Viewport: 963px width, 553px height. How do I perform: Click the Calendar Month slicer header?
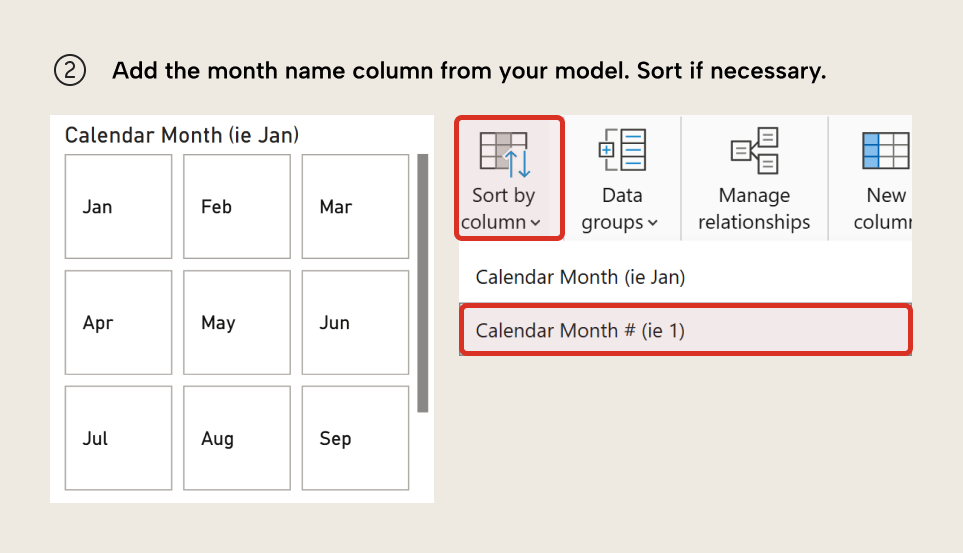click(x=181, y=135)
